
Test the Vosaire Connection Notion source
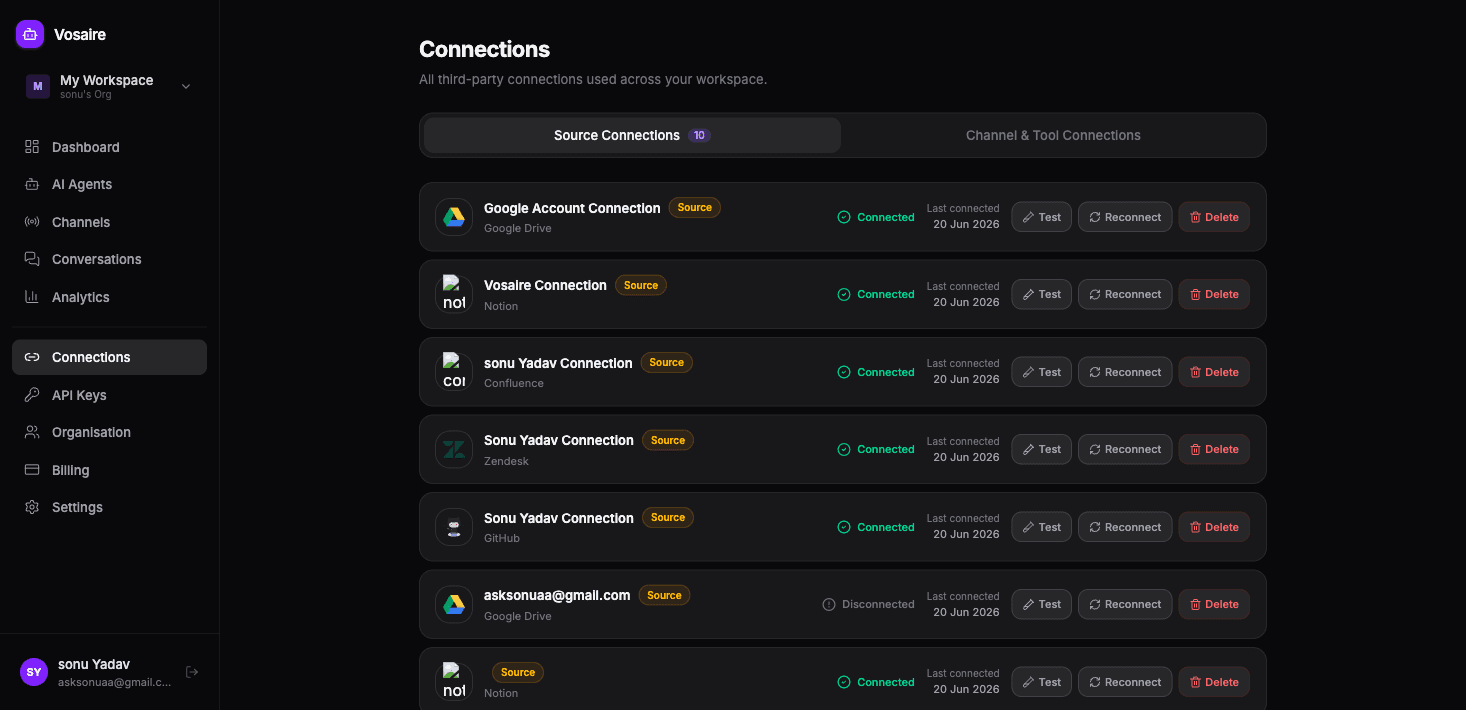click(1041, 294)
